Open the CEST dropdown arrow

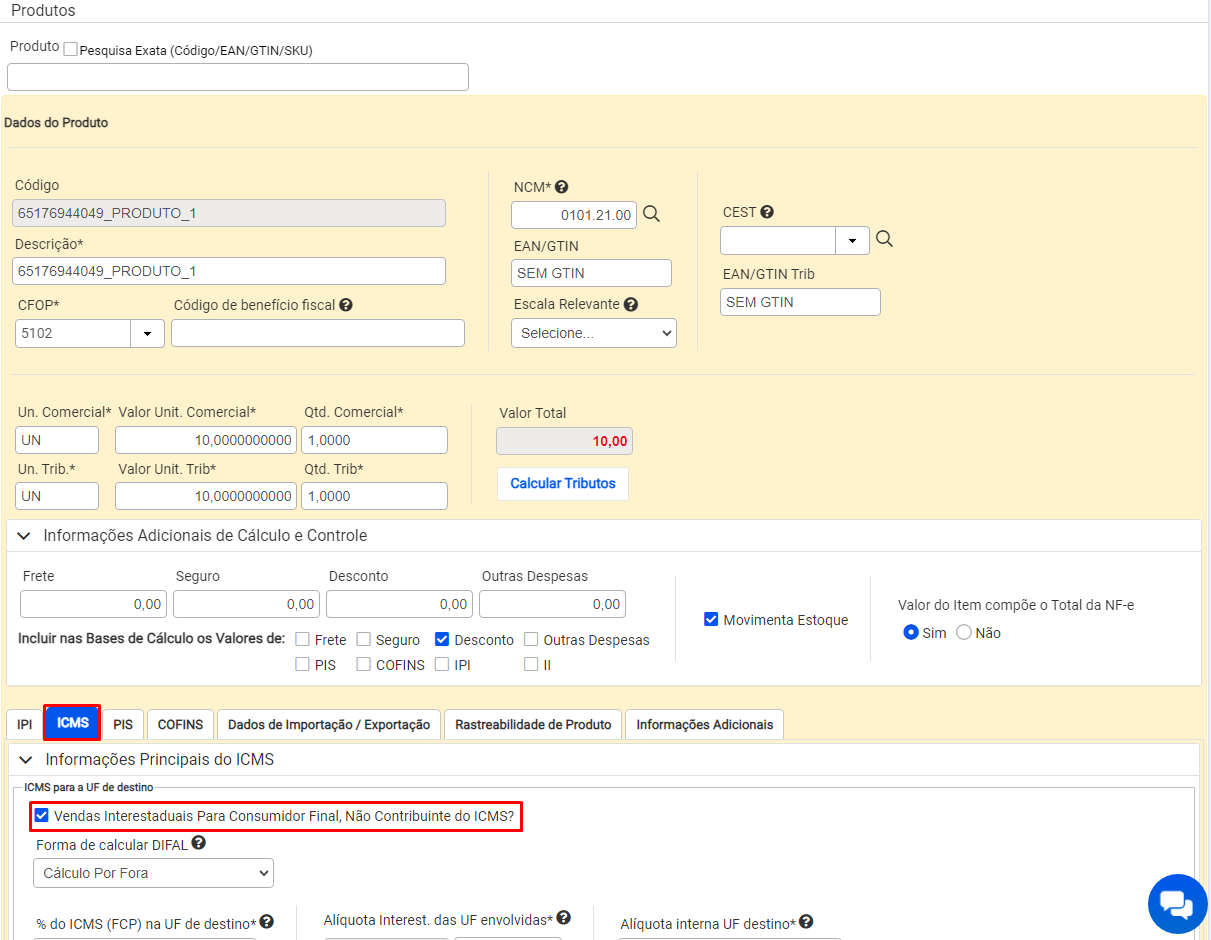tap(852, 241)
